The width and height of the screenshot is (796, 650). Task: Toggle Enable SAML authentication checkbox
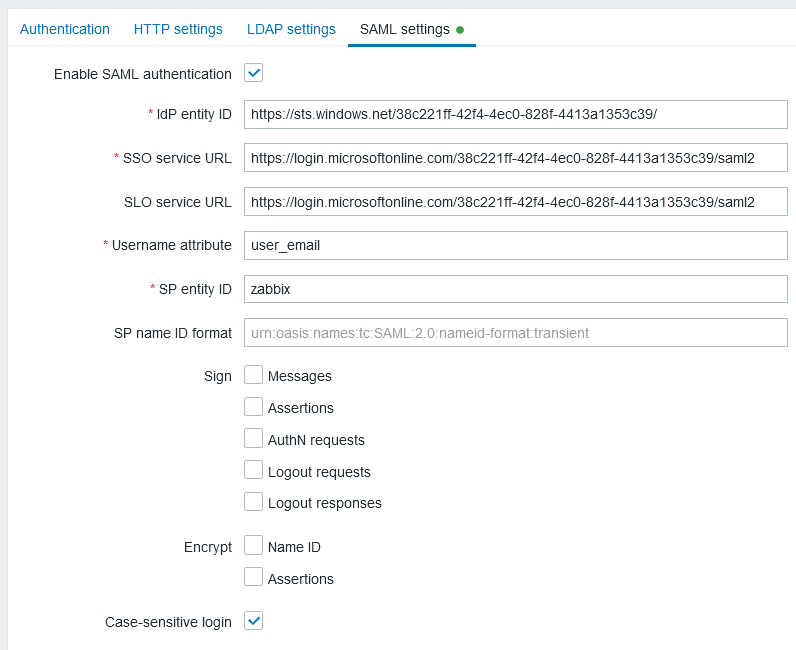pos(254,73)
